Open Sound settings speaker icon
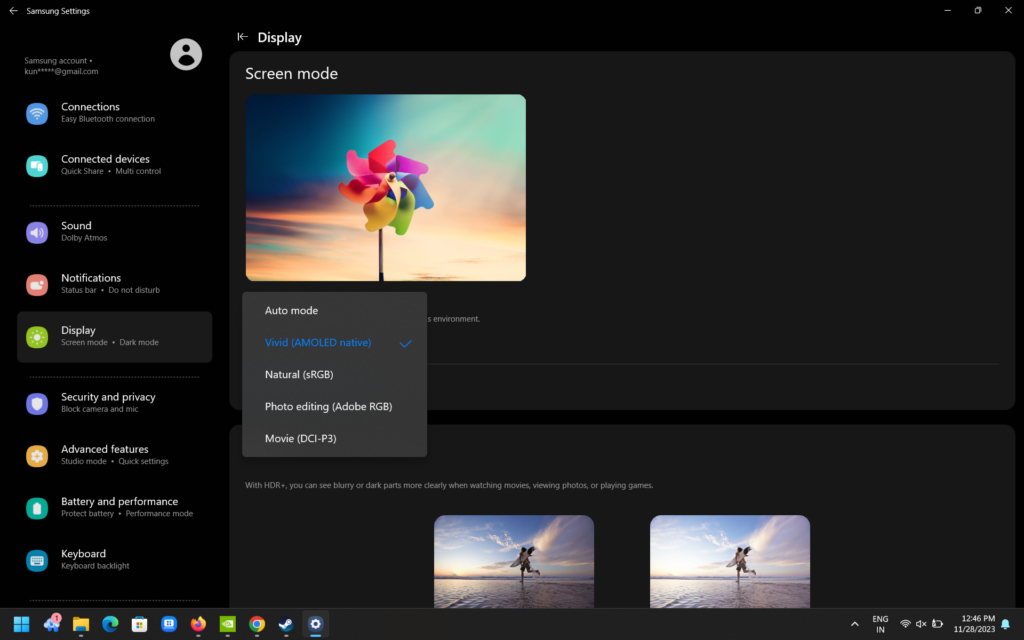This screenshot has width=1024, height=640. click(37, 232)
